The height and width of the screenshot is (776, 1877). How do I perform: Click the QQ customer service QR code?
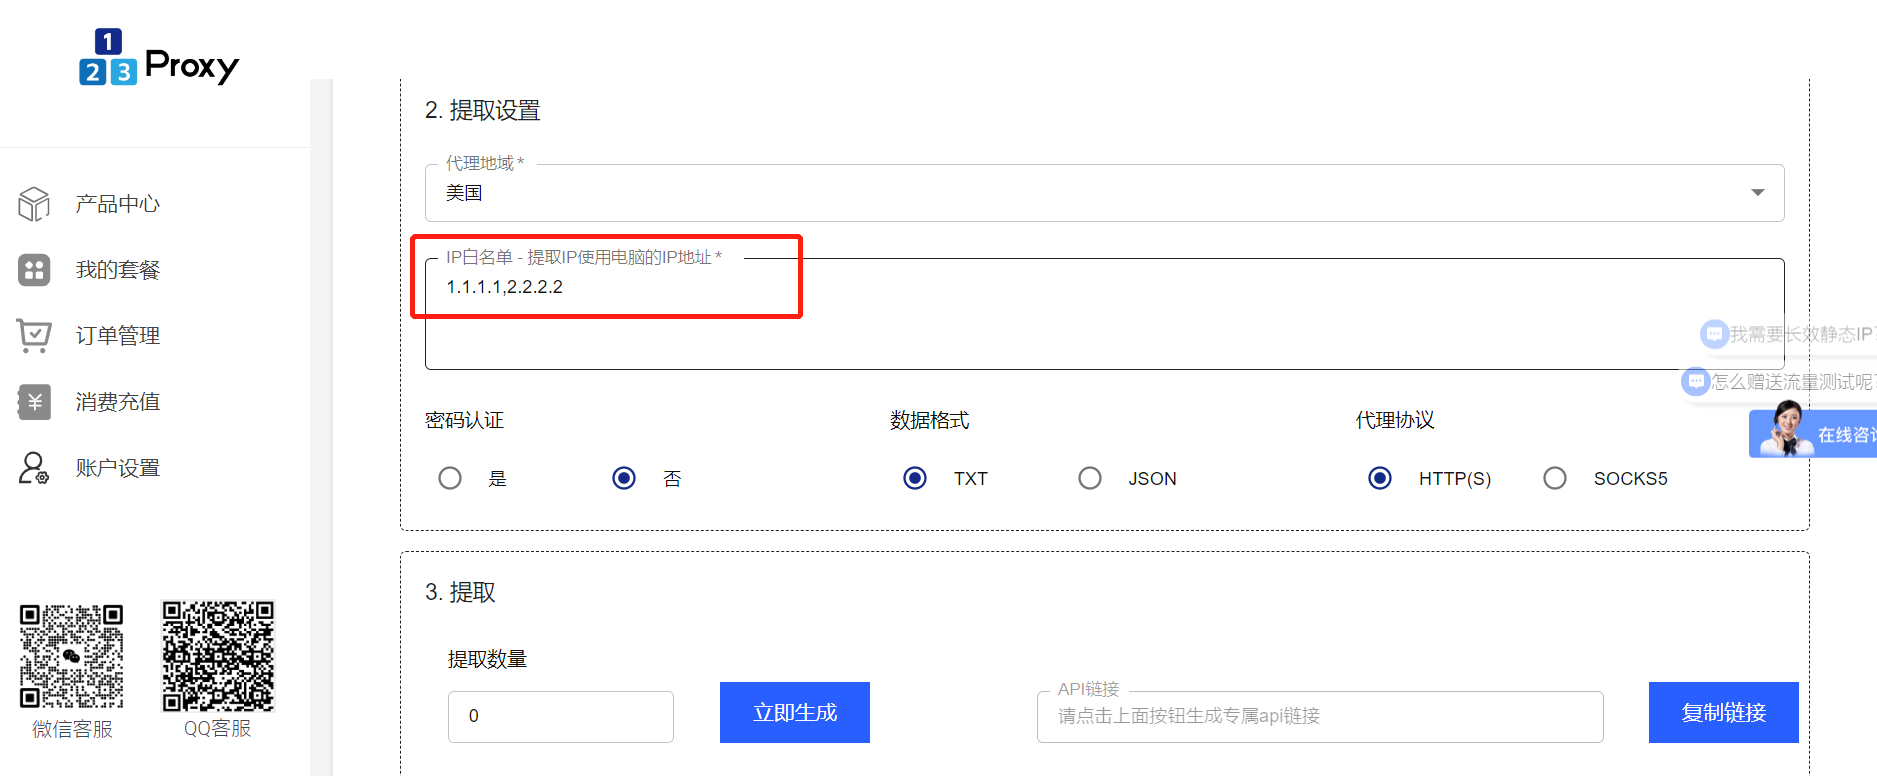[x=218, y=656]
